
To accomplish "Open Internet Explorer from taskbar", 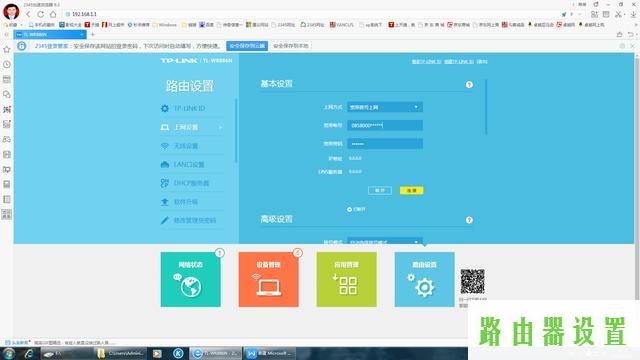I will click(29, 353).
